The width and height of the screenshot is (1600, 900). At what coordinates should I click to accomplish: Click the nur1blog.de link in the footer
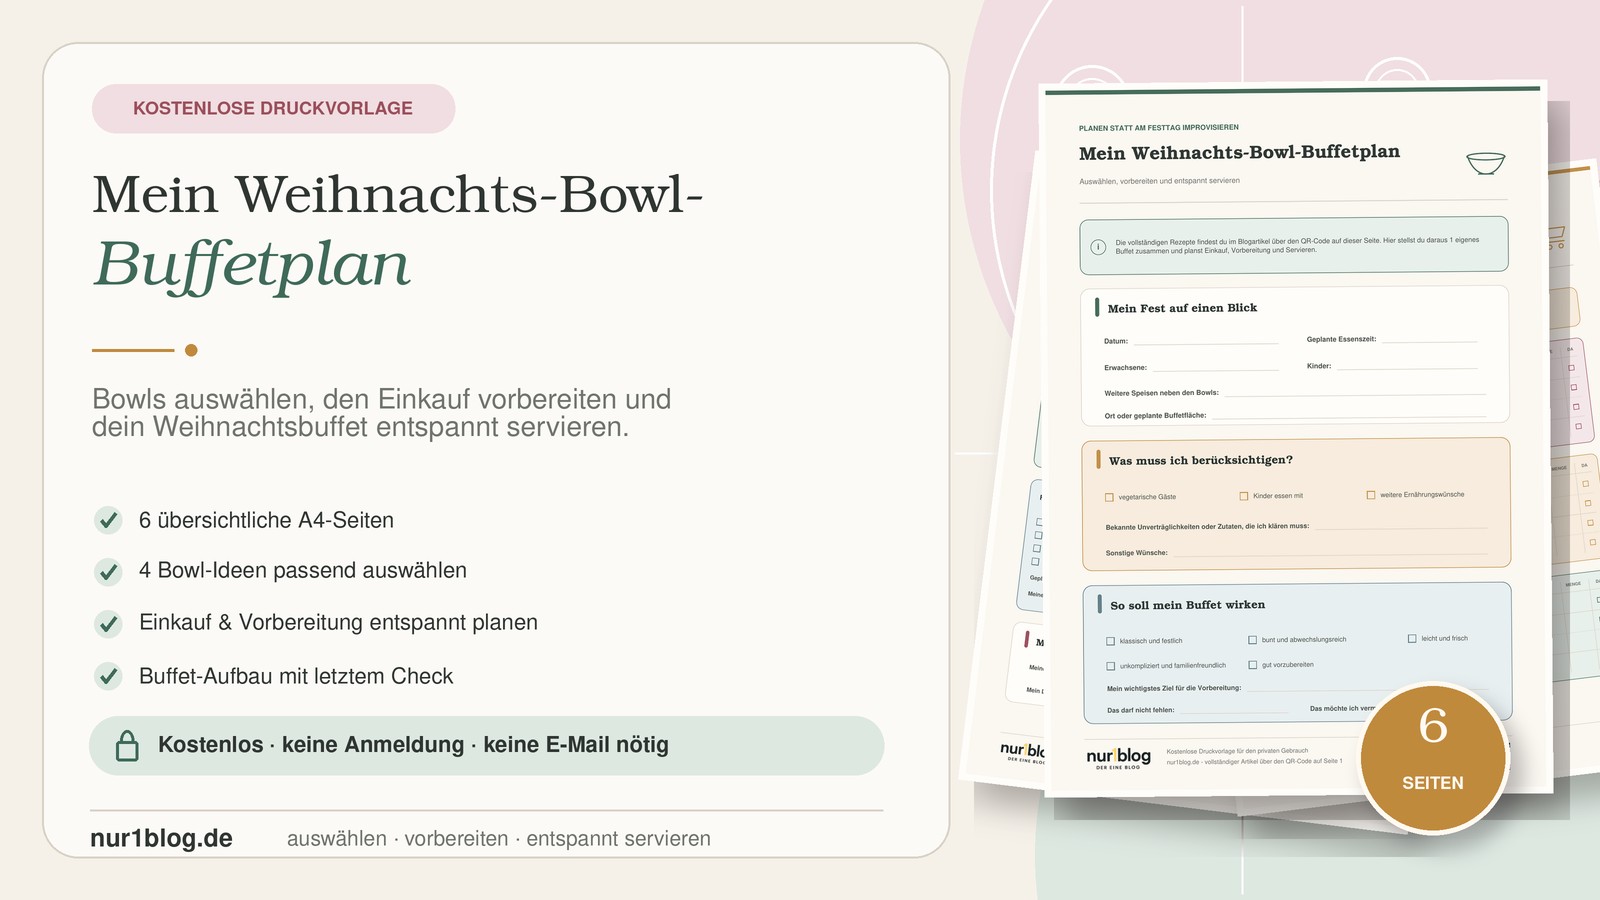point(161,838)
